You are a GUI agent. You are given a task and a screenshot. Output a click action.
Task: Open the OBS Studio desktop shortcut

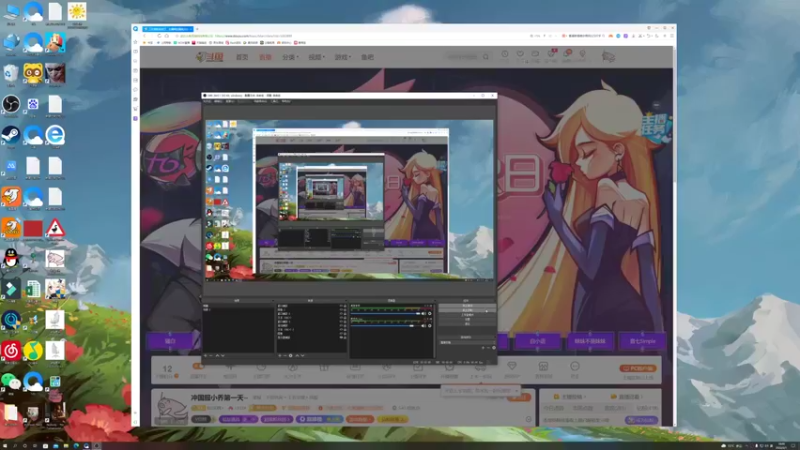pyautogui.click(x=11, y=105)
